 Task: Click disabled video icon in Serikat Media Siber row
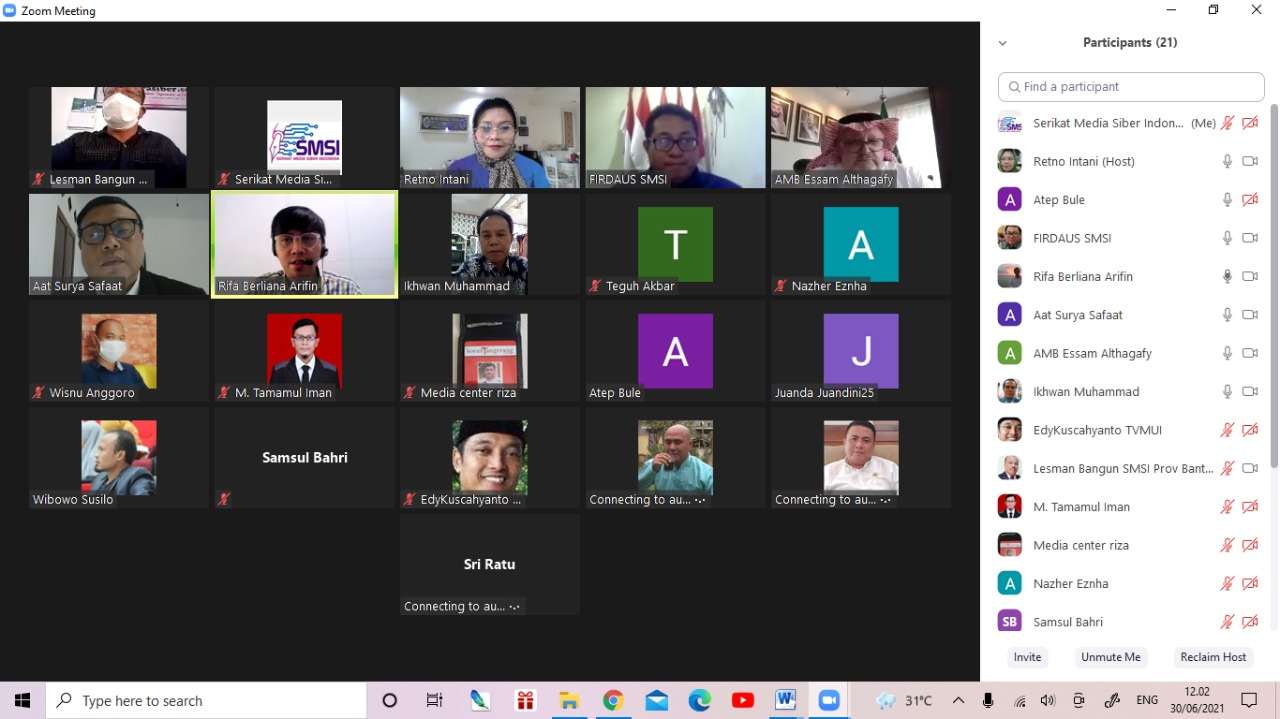(1250, 123)
